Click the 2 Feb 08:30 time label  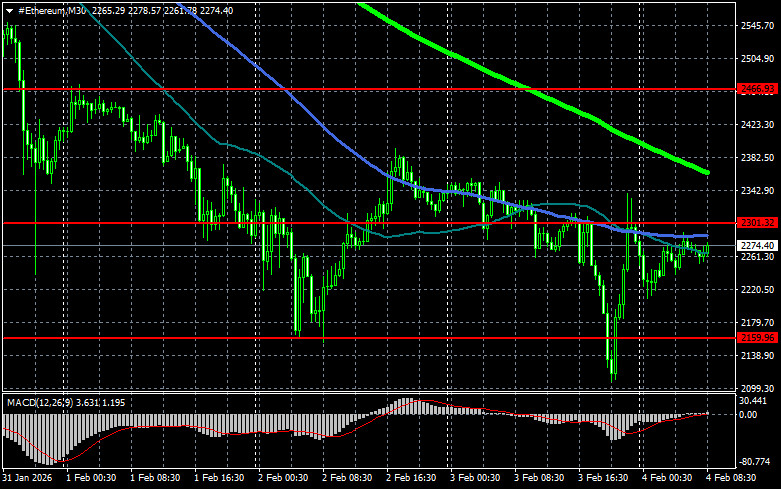pos(347,478)
